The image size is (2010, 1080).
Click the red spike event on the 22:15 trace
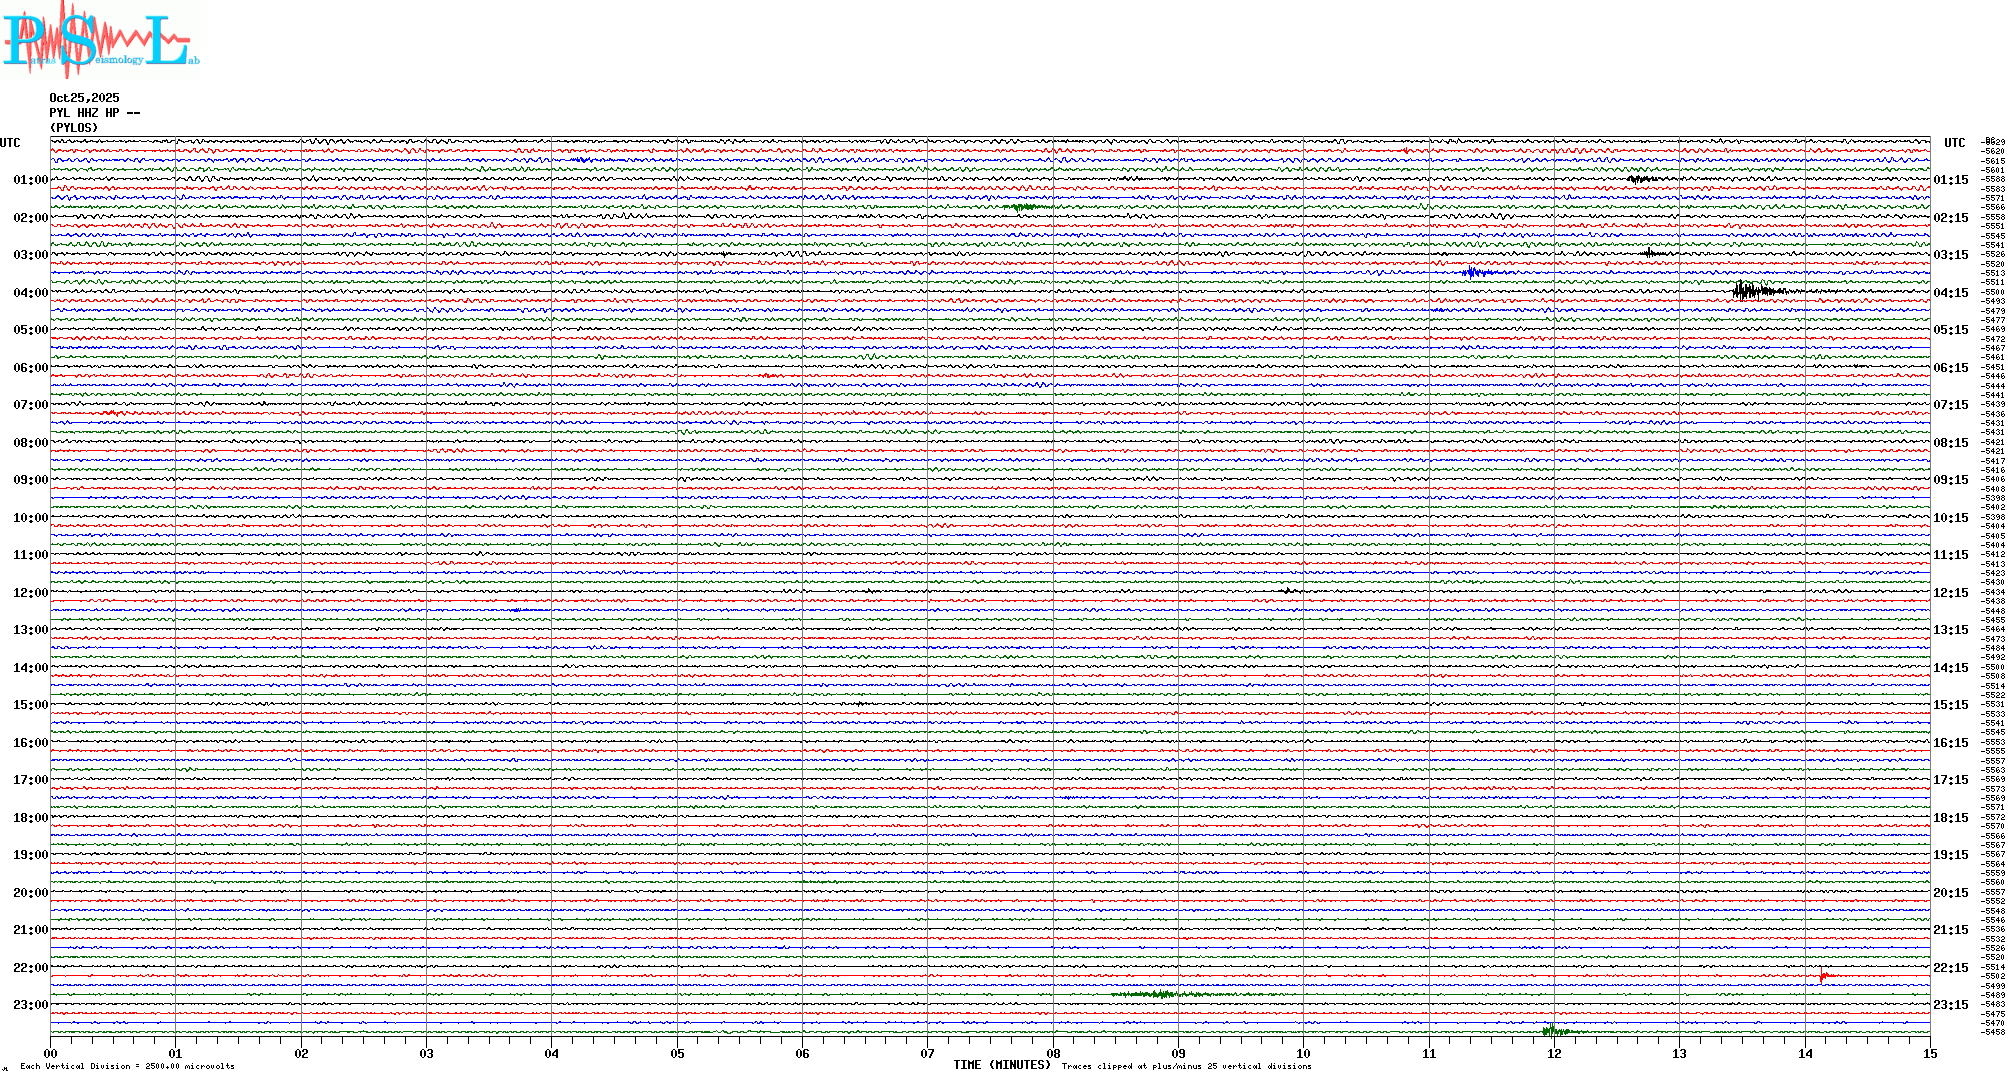coord(1824,976)
